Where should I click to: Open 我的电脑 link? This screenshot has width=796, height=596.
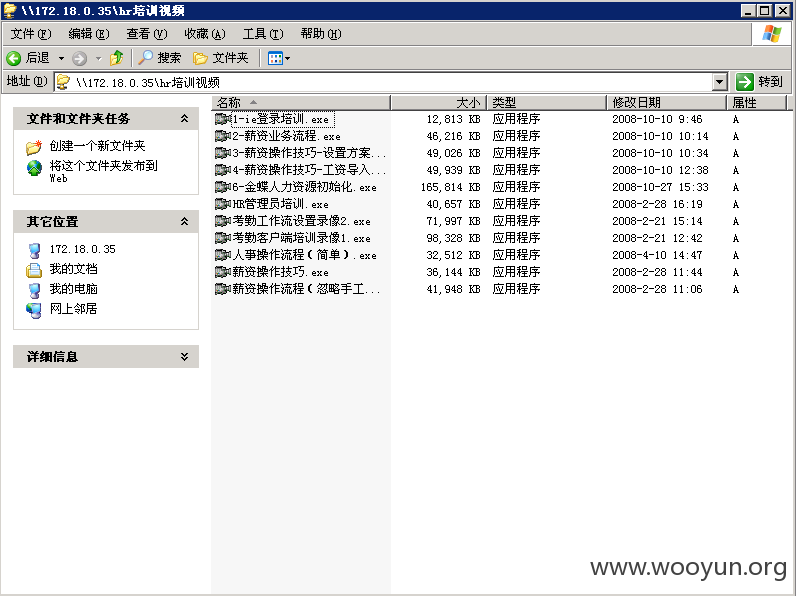74,289
